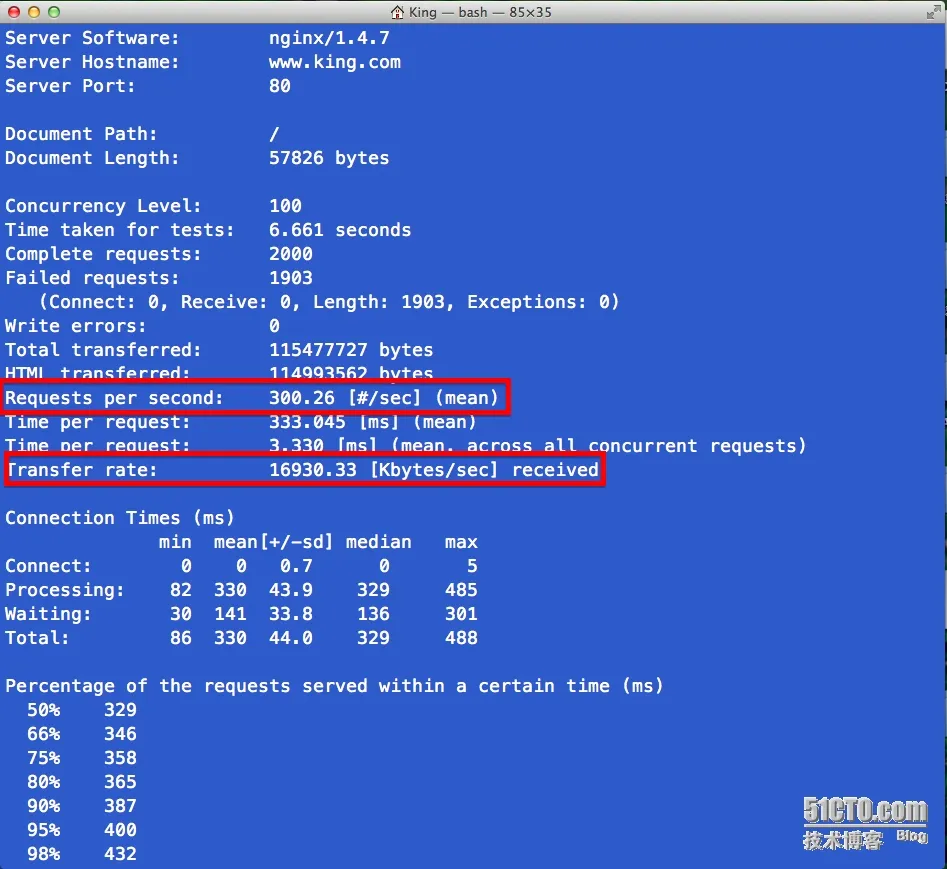The image size is (947, 869).
Task: Click the nginx/1.4.7 server software value
Action: [329, 38]
